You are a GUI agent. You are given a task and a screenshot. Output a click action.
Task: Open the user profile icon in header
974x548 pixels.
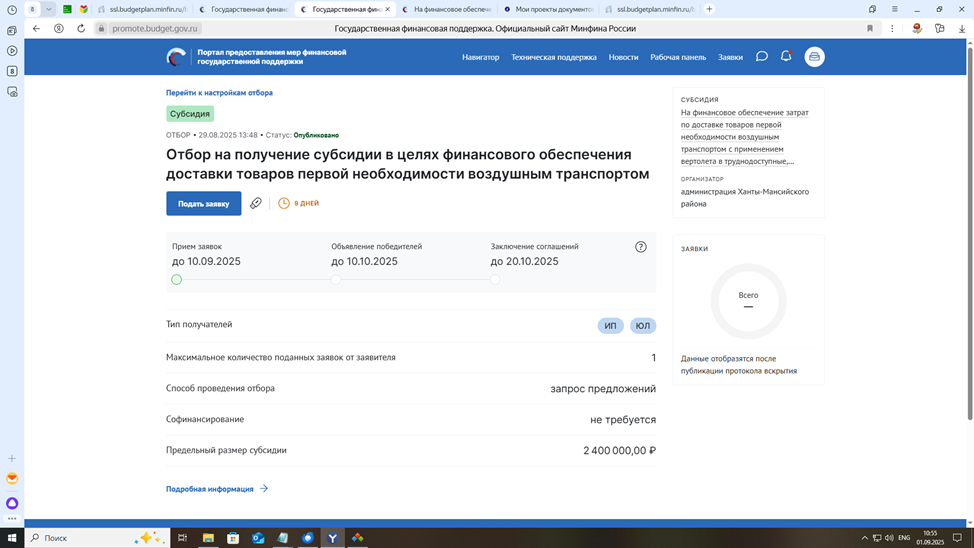[814, 57]
